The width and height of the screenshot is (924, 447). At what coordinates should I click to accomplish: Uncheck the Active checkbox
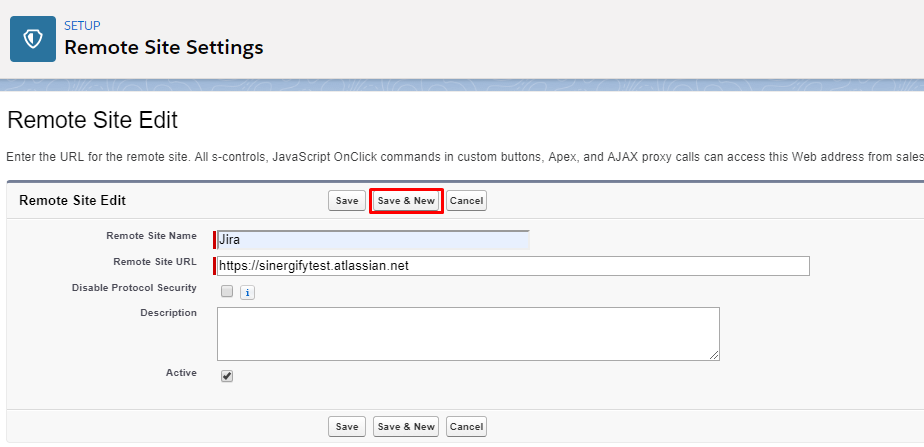pyautogui.click(x=227, y=376)
